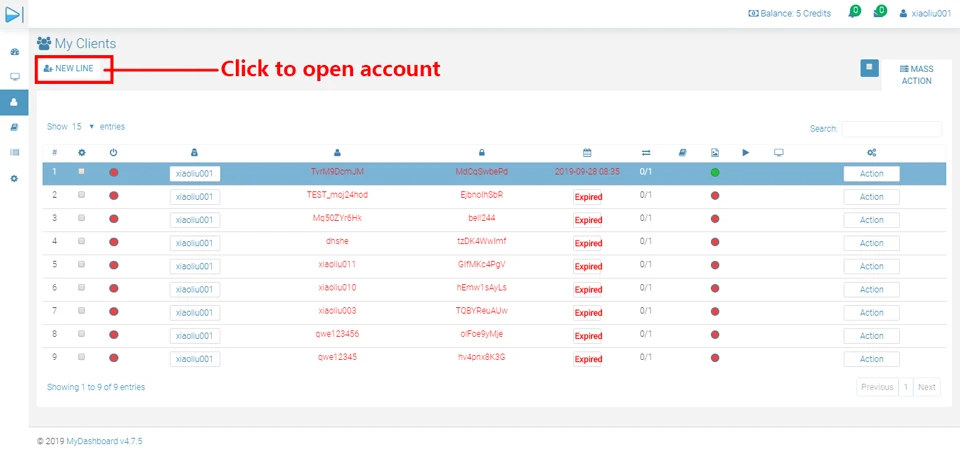Open Action dropdown for xiaoliu010
960x460 pixels.
pos(871,289)
